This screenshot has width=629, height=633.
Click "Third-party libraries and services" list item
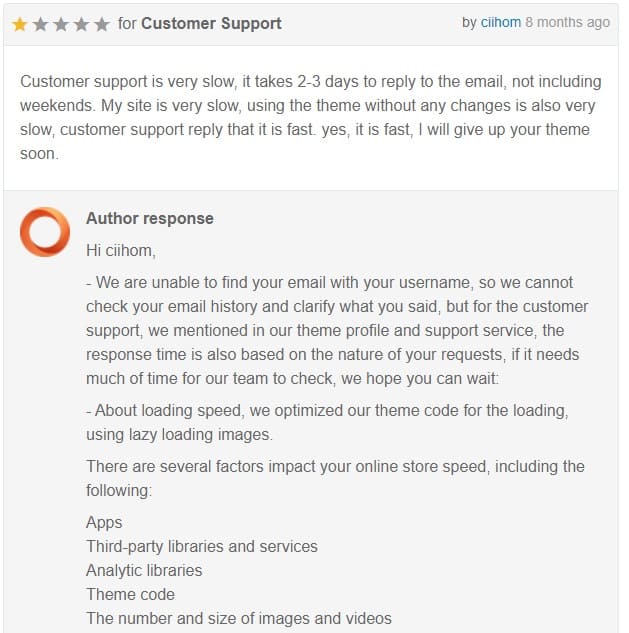click(202, 546)
